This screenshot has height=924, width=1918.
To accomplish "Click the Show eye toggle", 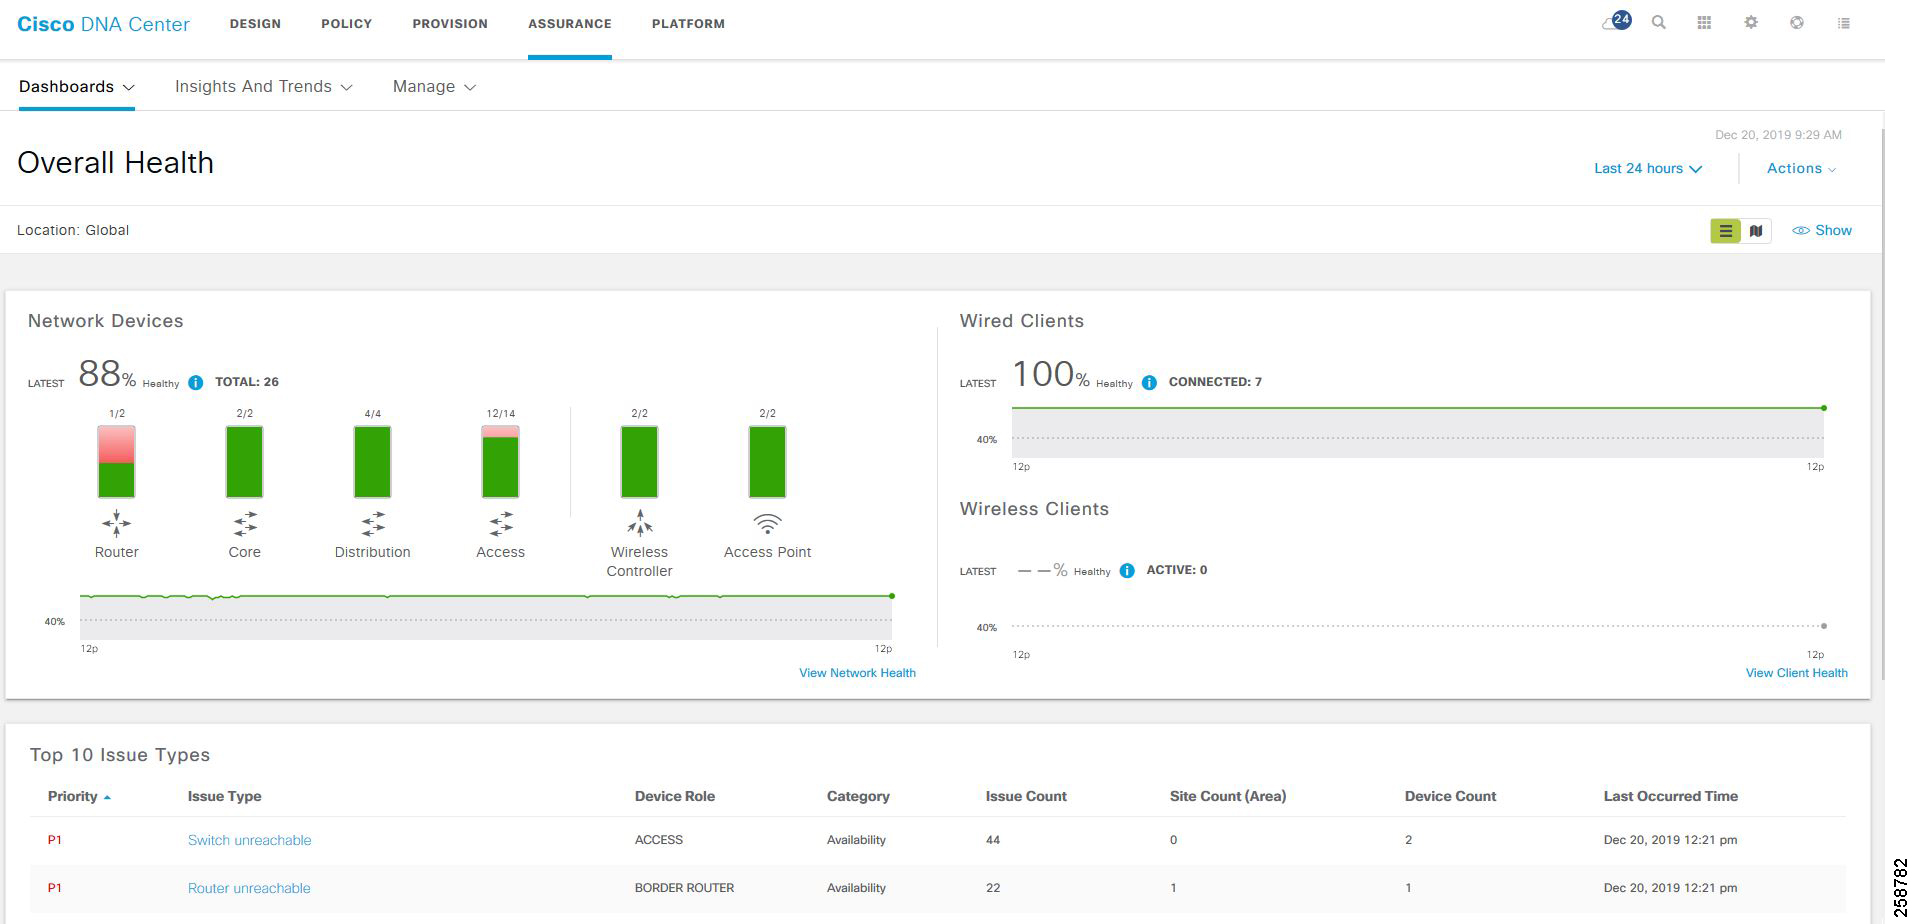I will 1822,230.
